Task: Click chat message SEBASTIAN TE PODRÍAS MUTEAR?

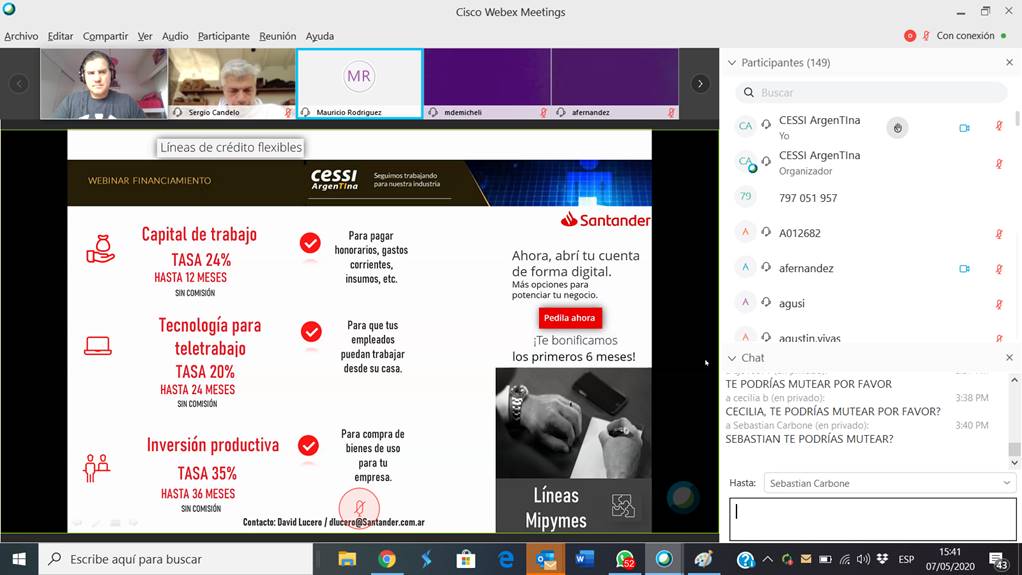Action: click(810, 439)
